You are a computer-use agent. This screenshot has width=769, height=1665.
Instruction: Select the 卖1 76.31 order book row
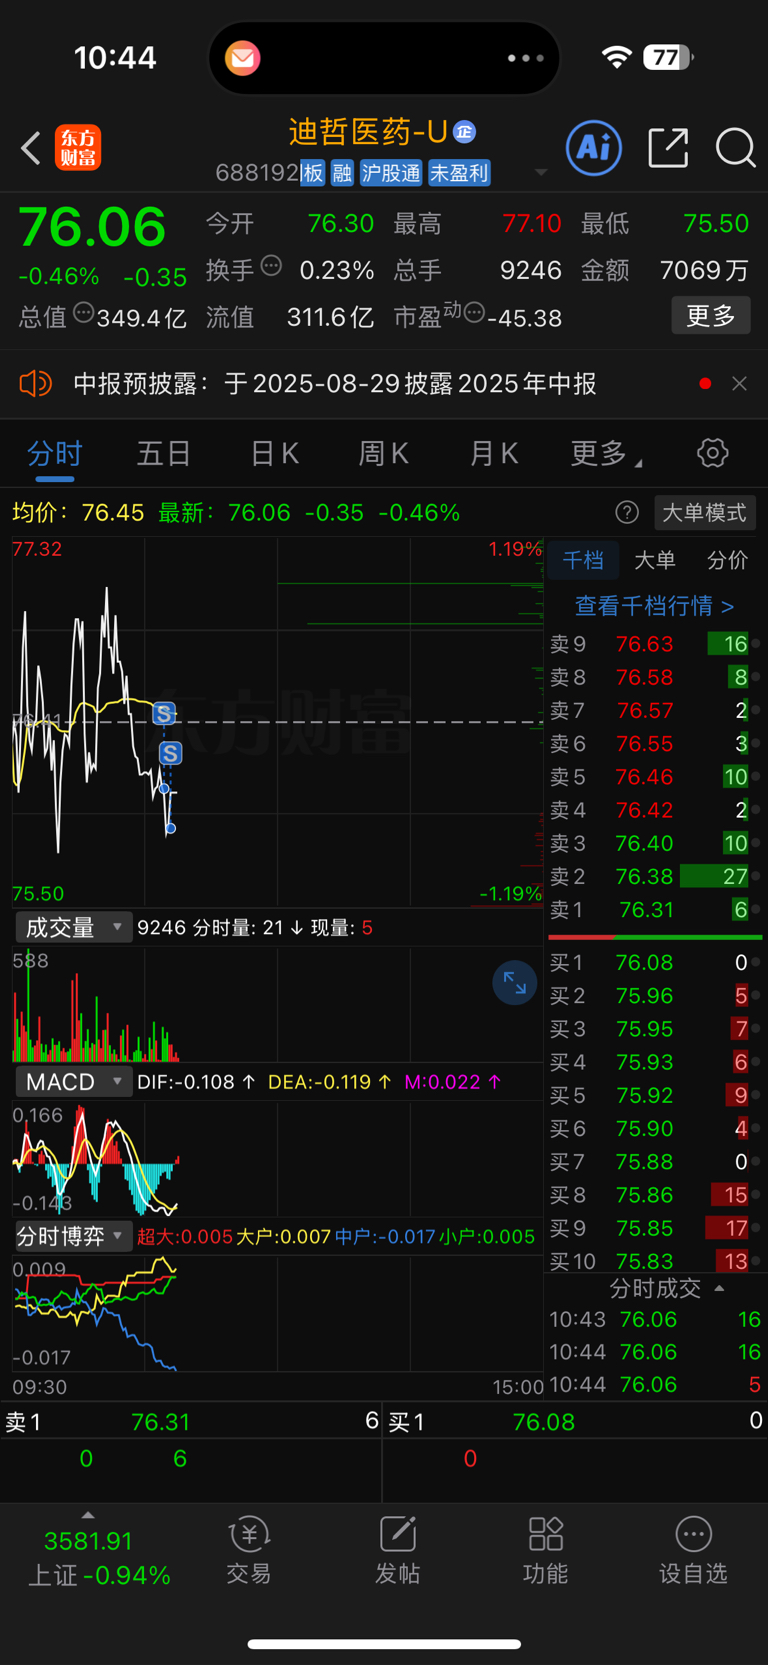pyautogui.click(x=655, y=910)
